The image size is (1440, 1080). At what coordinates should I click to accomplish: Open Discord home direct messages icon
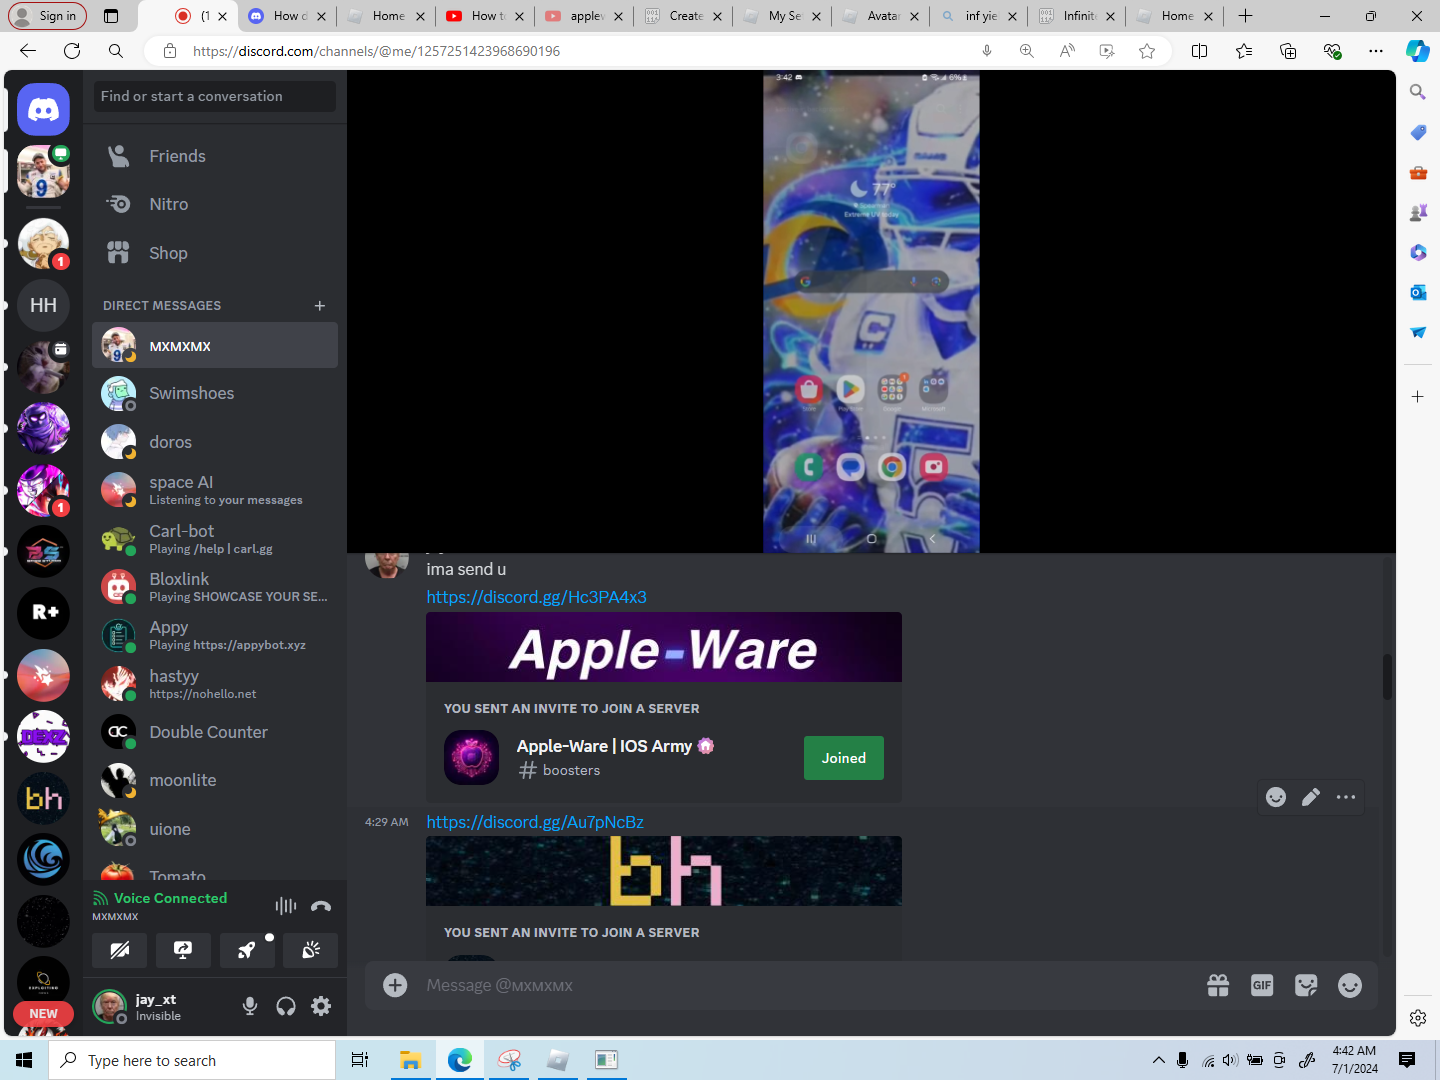tap(43, 109)
